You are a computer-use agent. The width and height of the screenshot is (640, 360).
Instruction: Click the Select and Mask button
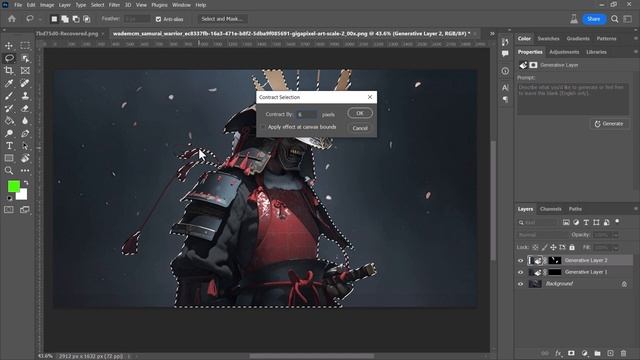pos(222,19)
